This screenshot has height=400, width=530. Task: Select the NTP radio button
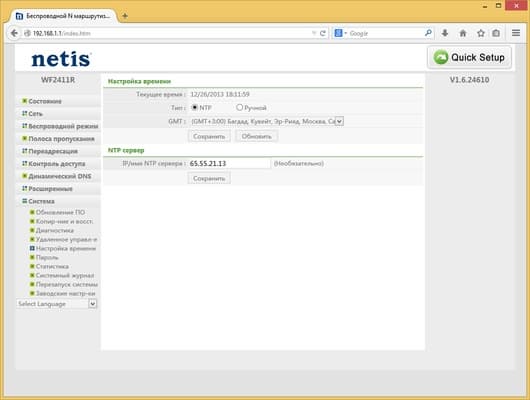(x=195, y=108)
